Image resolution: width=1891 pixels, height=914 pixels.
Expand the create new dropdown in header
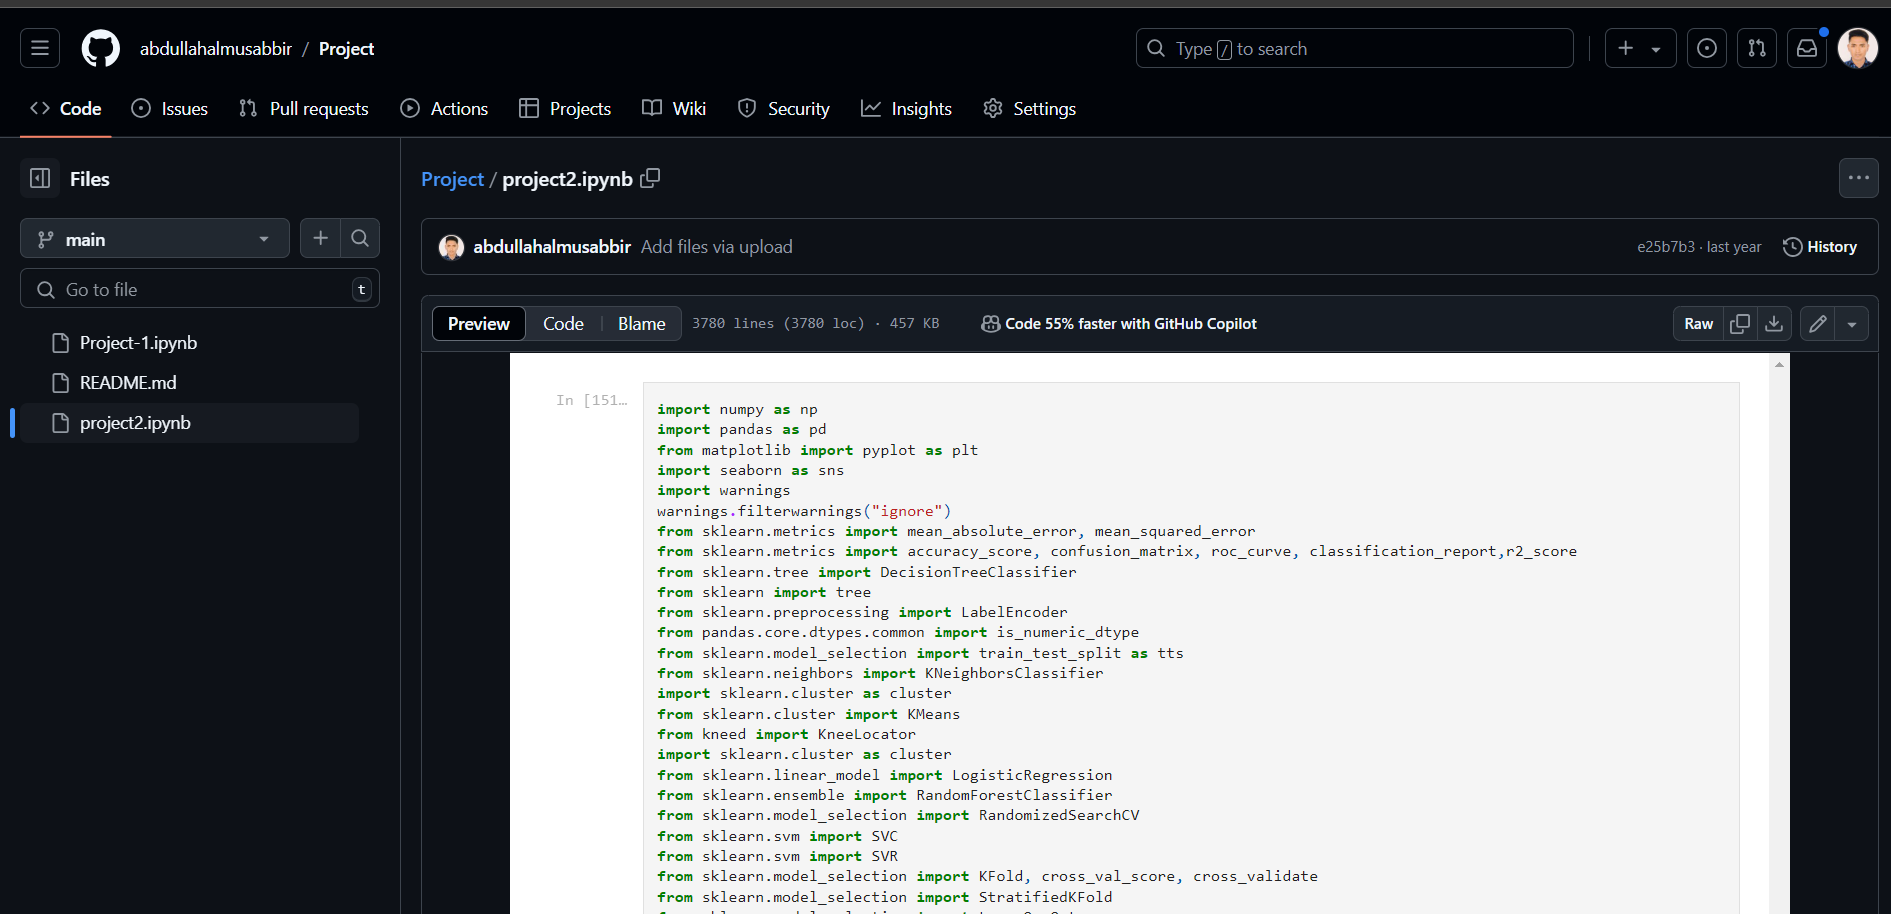pos(1640,48)
